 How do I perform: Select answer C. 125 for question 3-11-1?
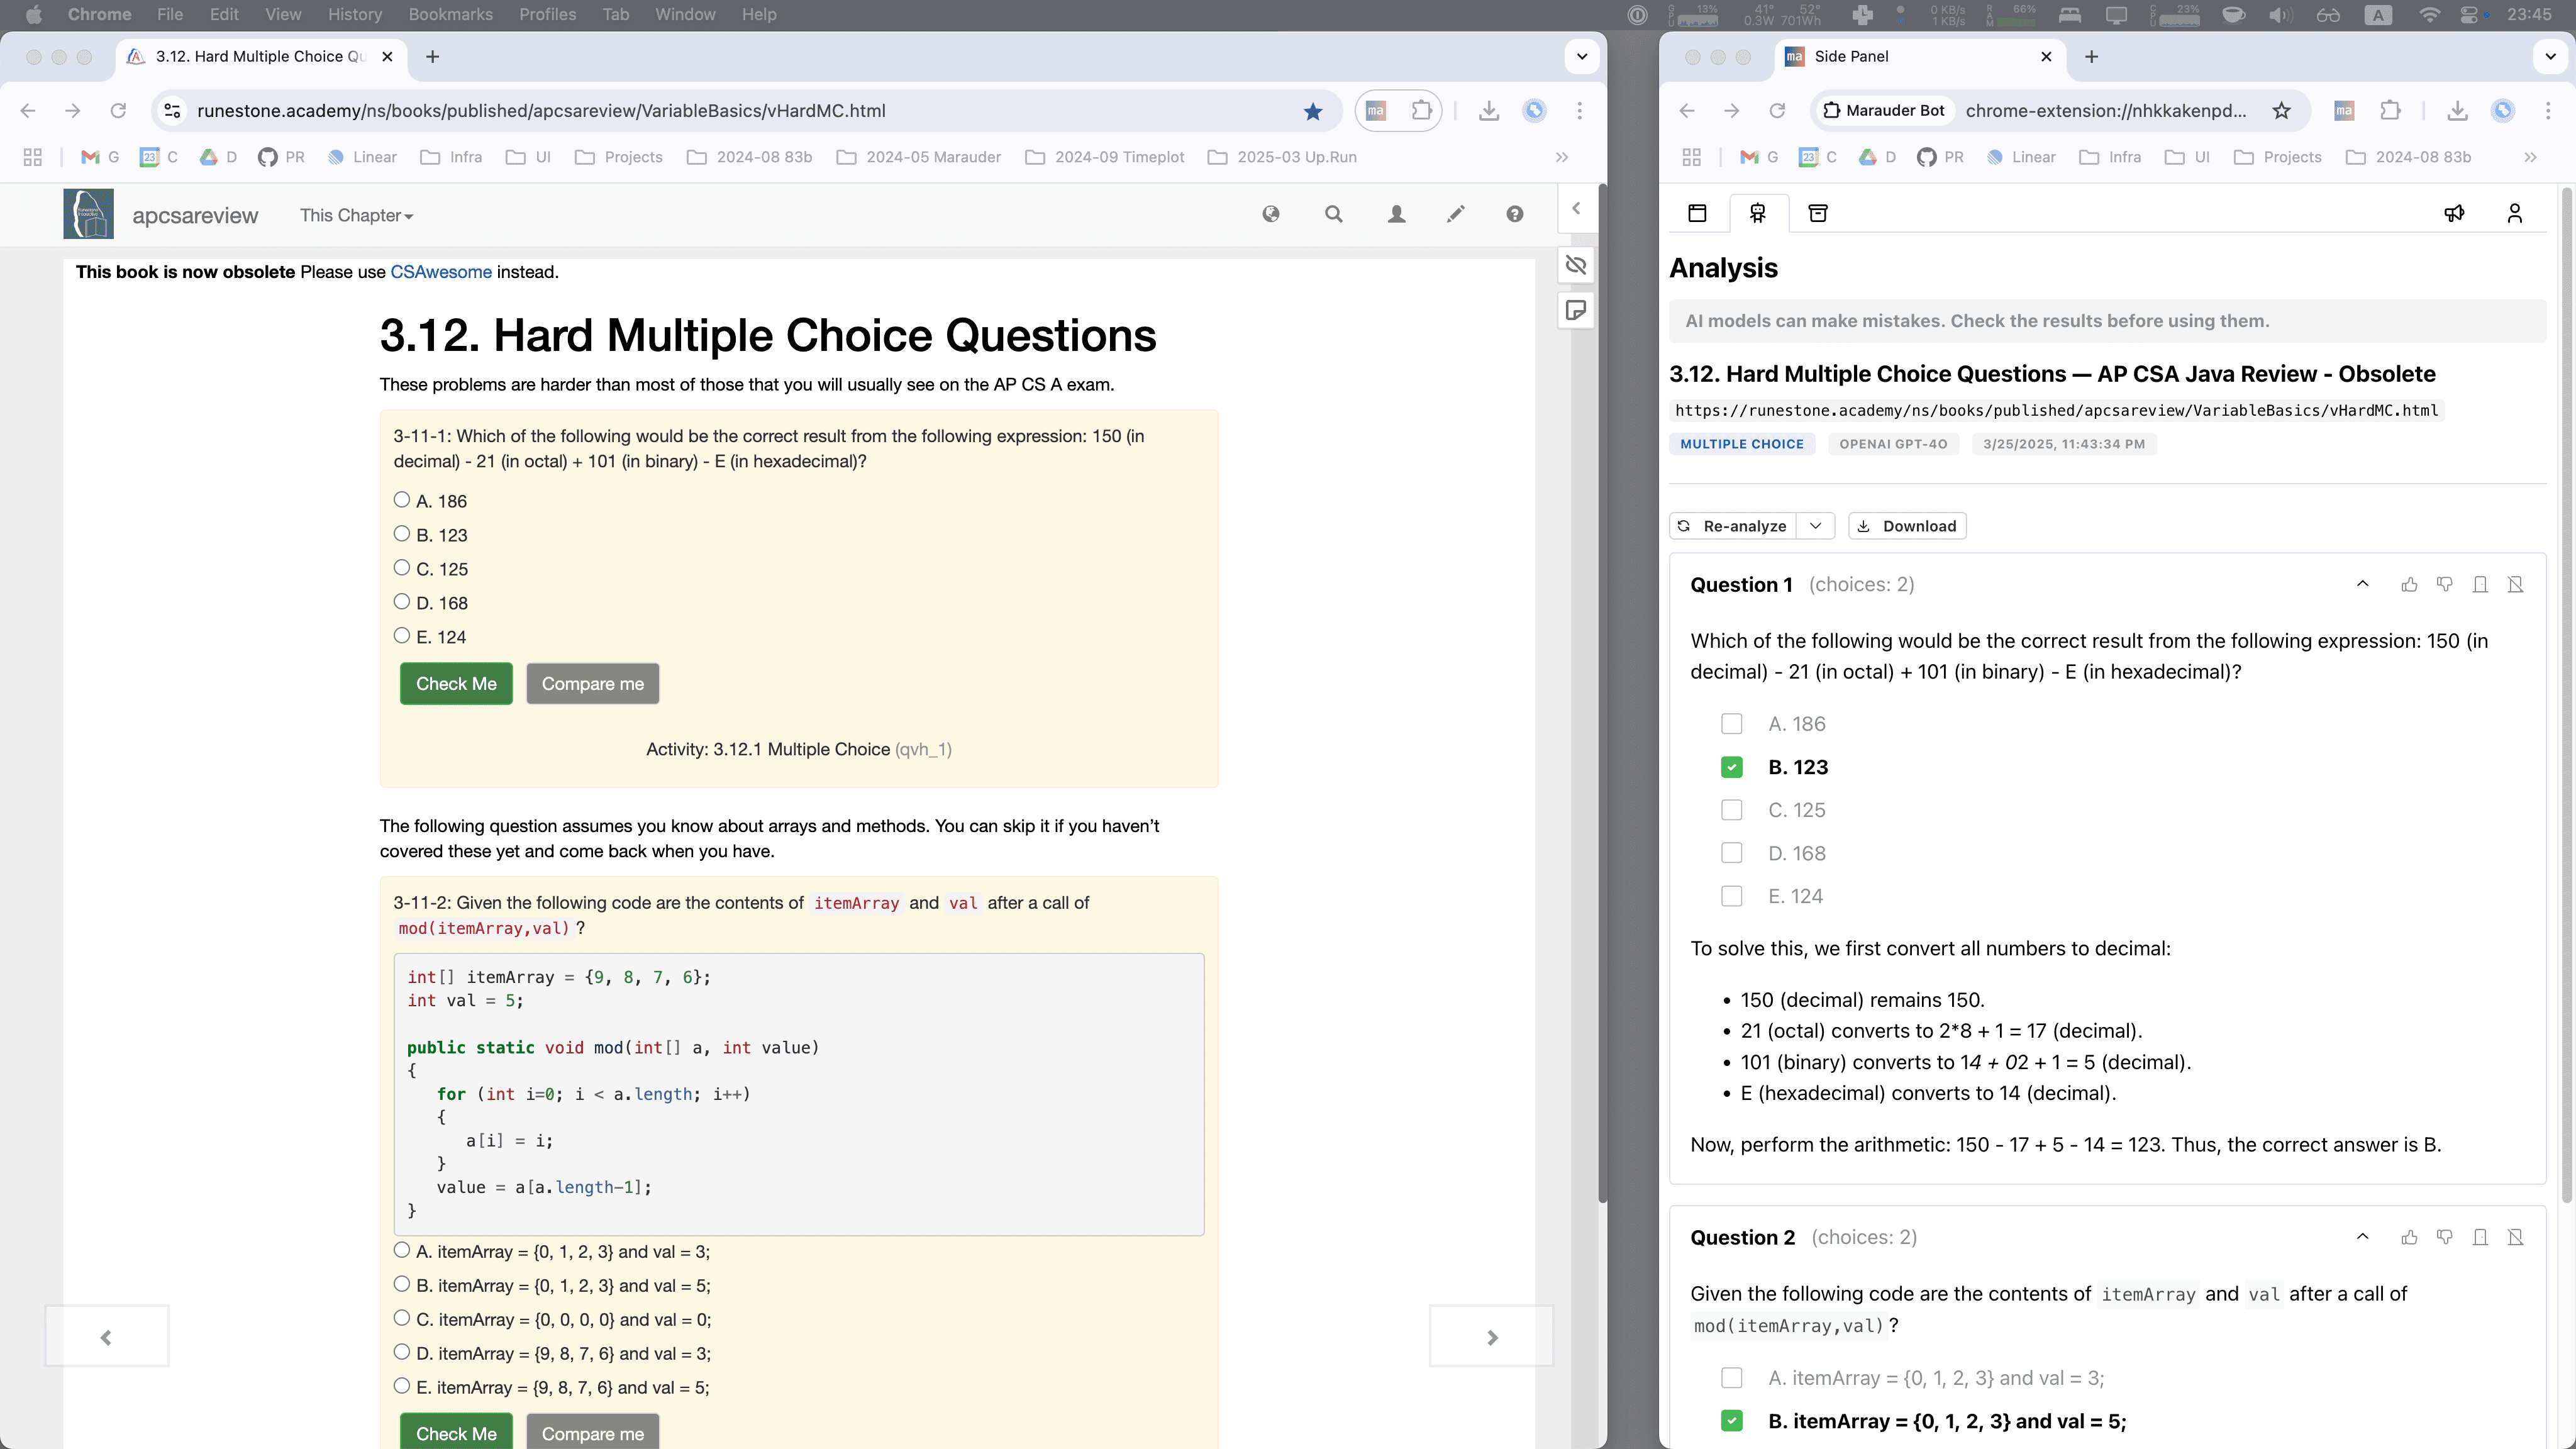(402, 567)
